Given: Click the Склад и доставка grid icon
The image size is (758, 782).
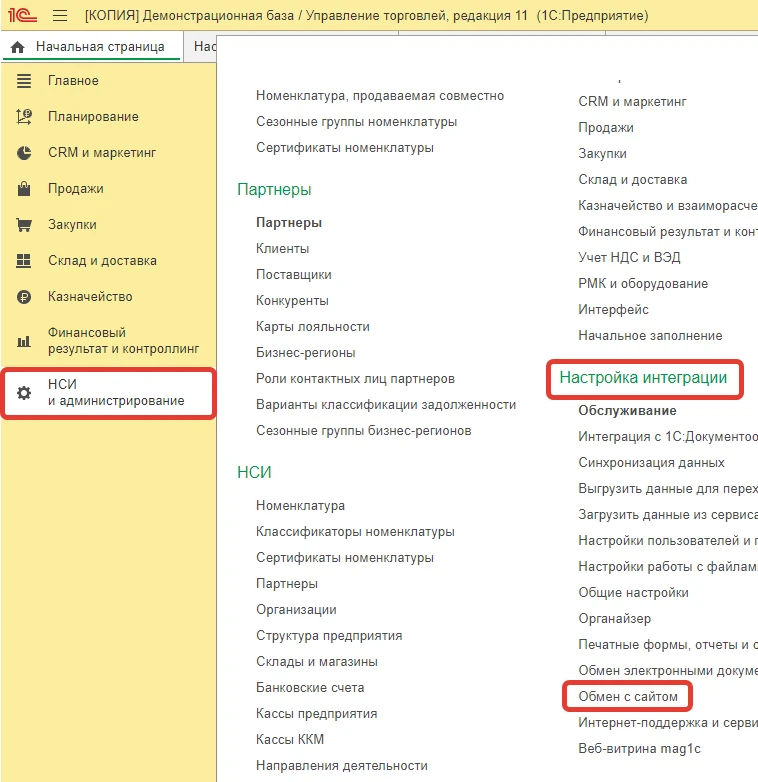Looking at the screenshot, I should [x=25, y=261].
